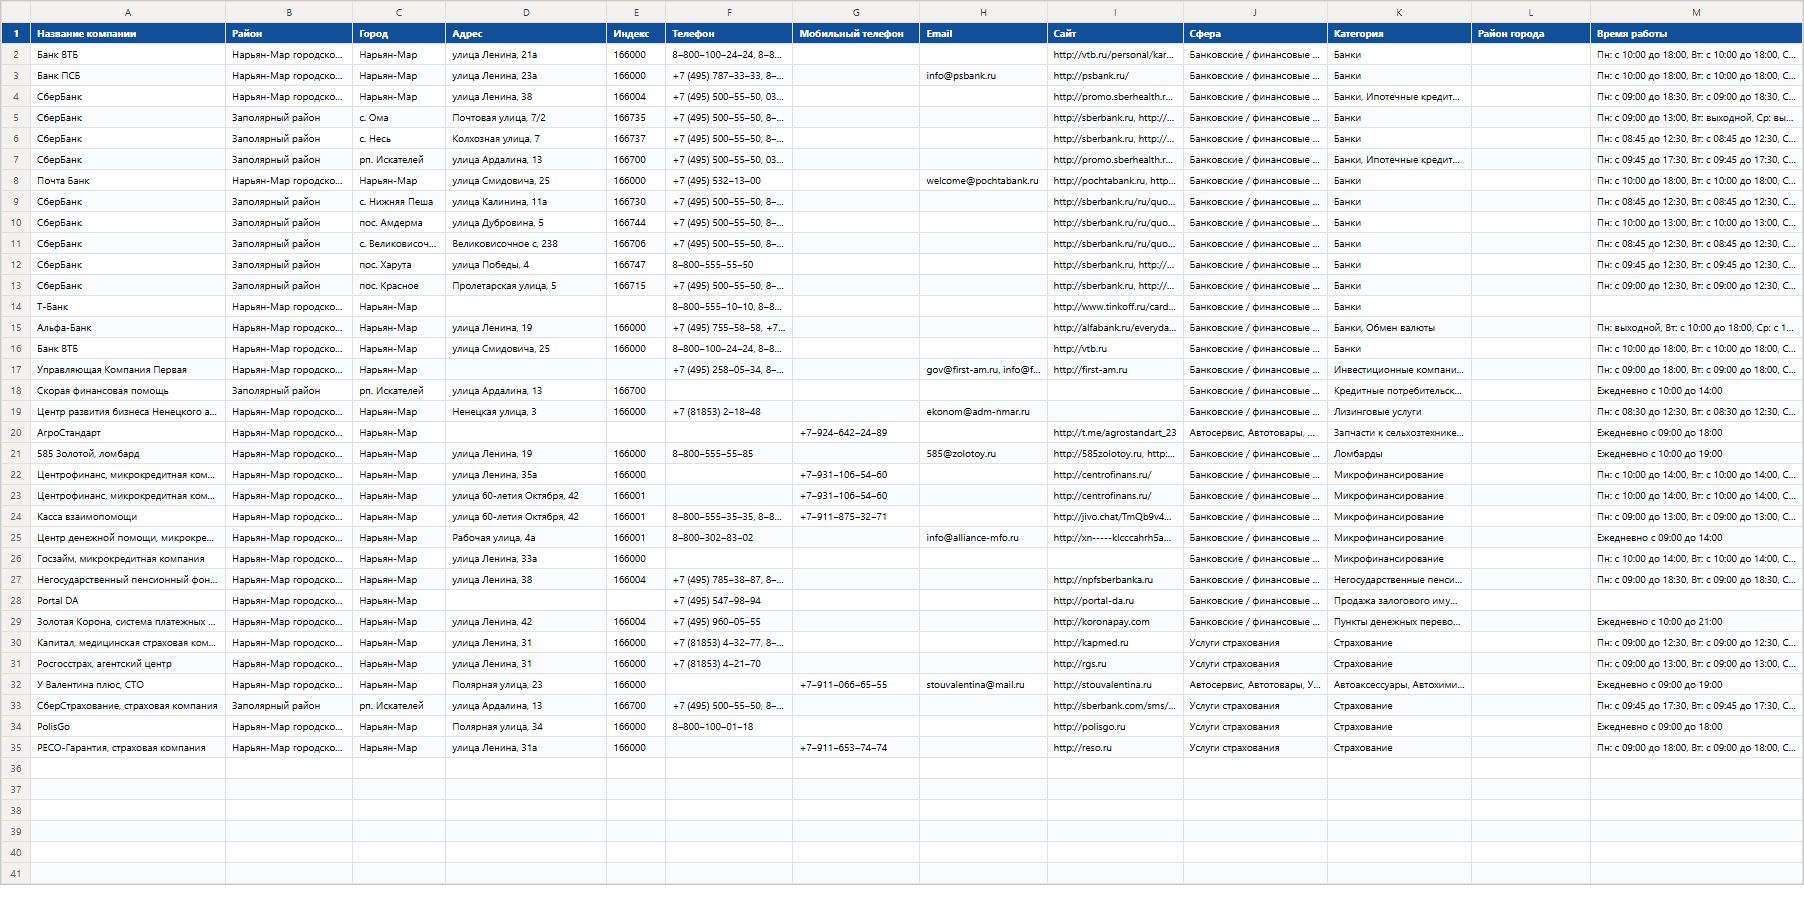The width and height of the screenshot is (1804, 902).
Task: Select the address cell 'Почтовая улица, 7/2'
Action: tap(526, 118)
